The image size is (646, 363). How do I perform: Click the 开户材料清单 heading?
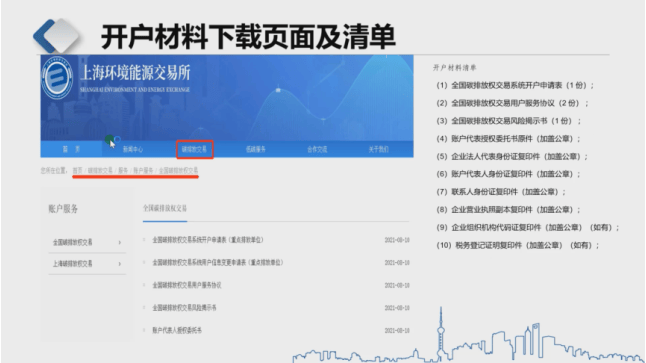pyautogui.click(x=454, y=68)
